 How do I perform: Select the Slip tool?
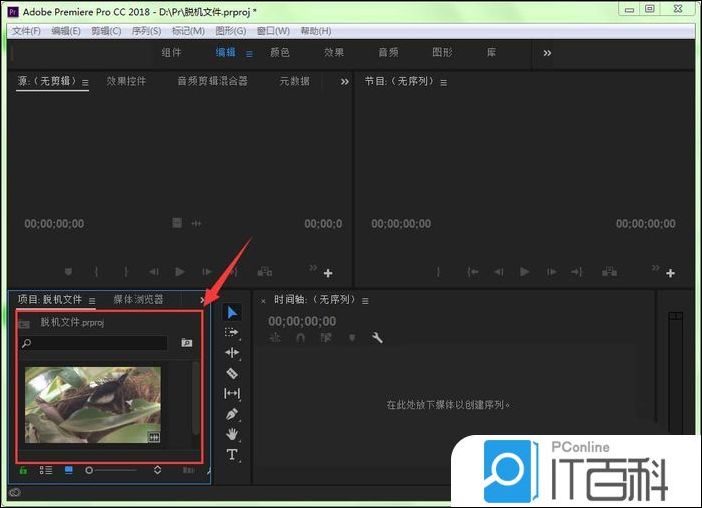pos(232,393)
